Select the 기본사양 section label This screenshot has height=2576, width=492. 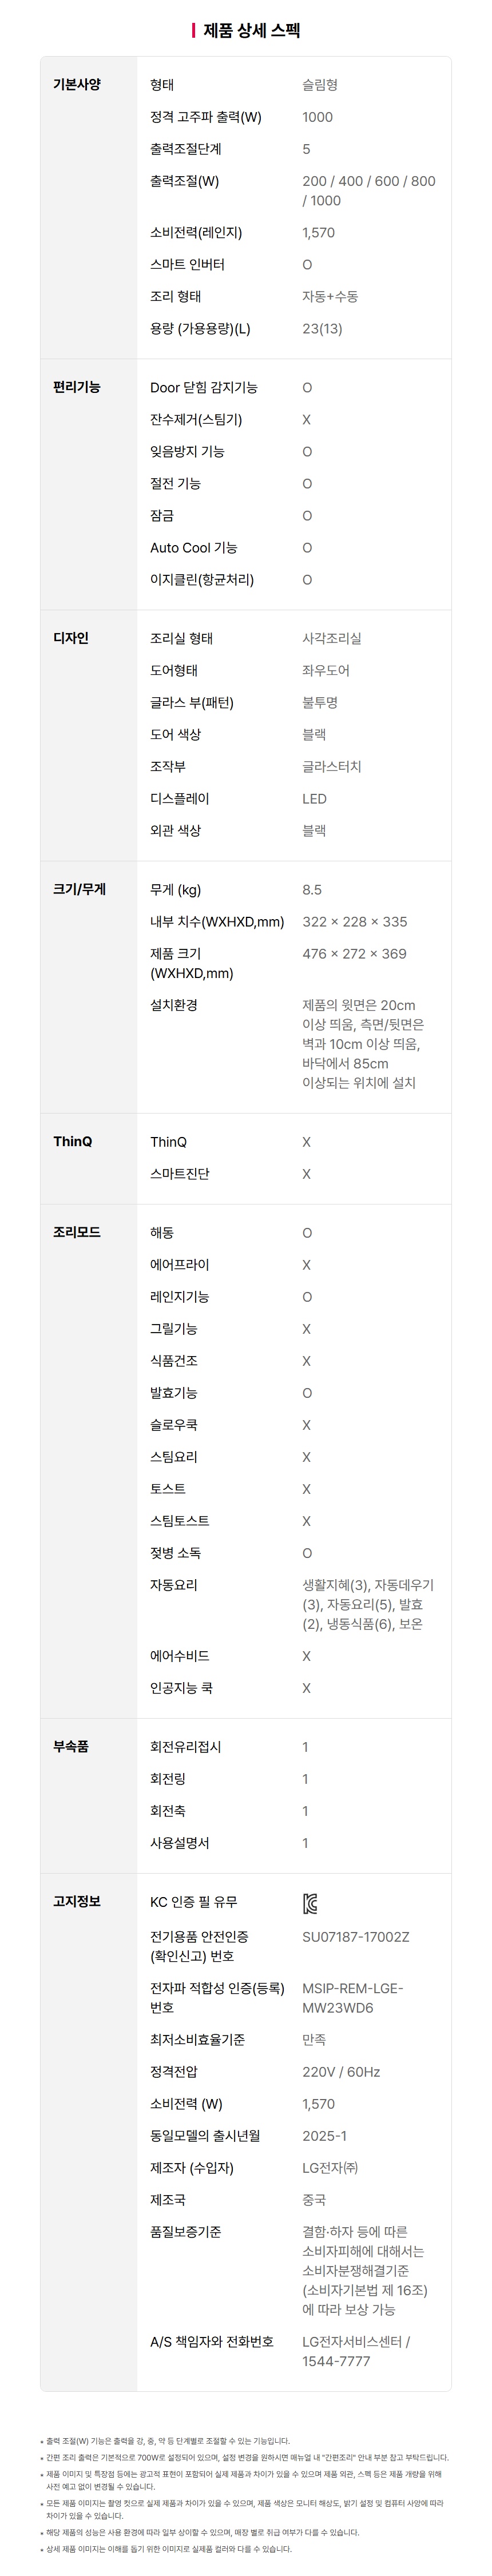[x=77, y=85]
